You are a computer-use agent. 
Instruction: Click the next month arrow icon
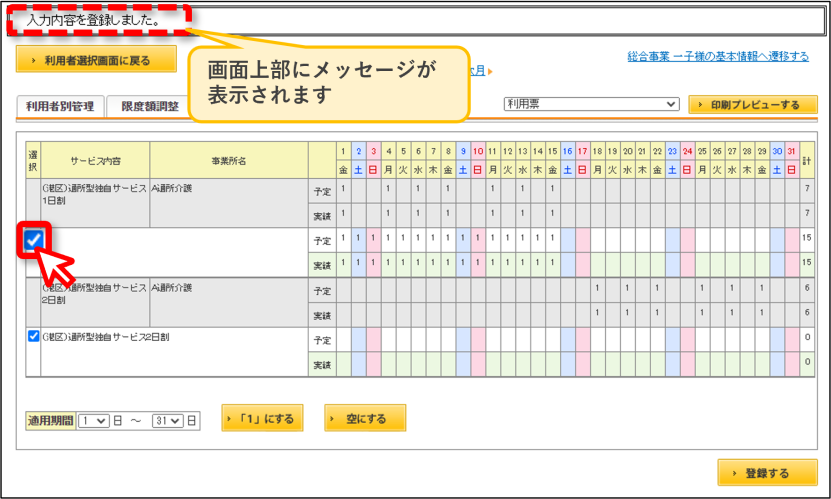(x=490, y=71)
